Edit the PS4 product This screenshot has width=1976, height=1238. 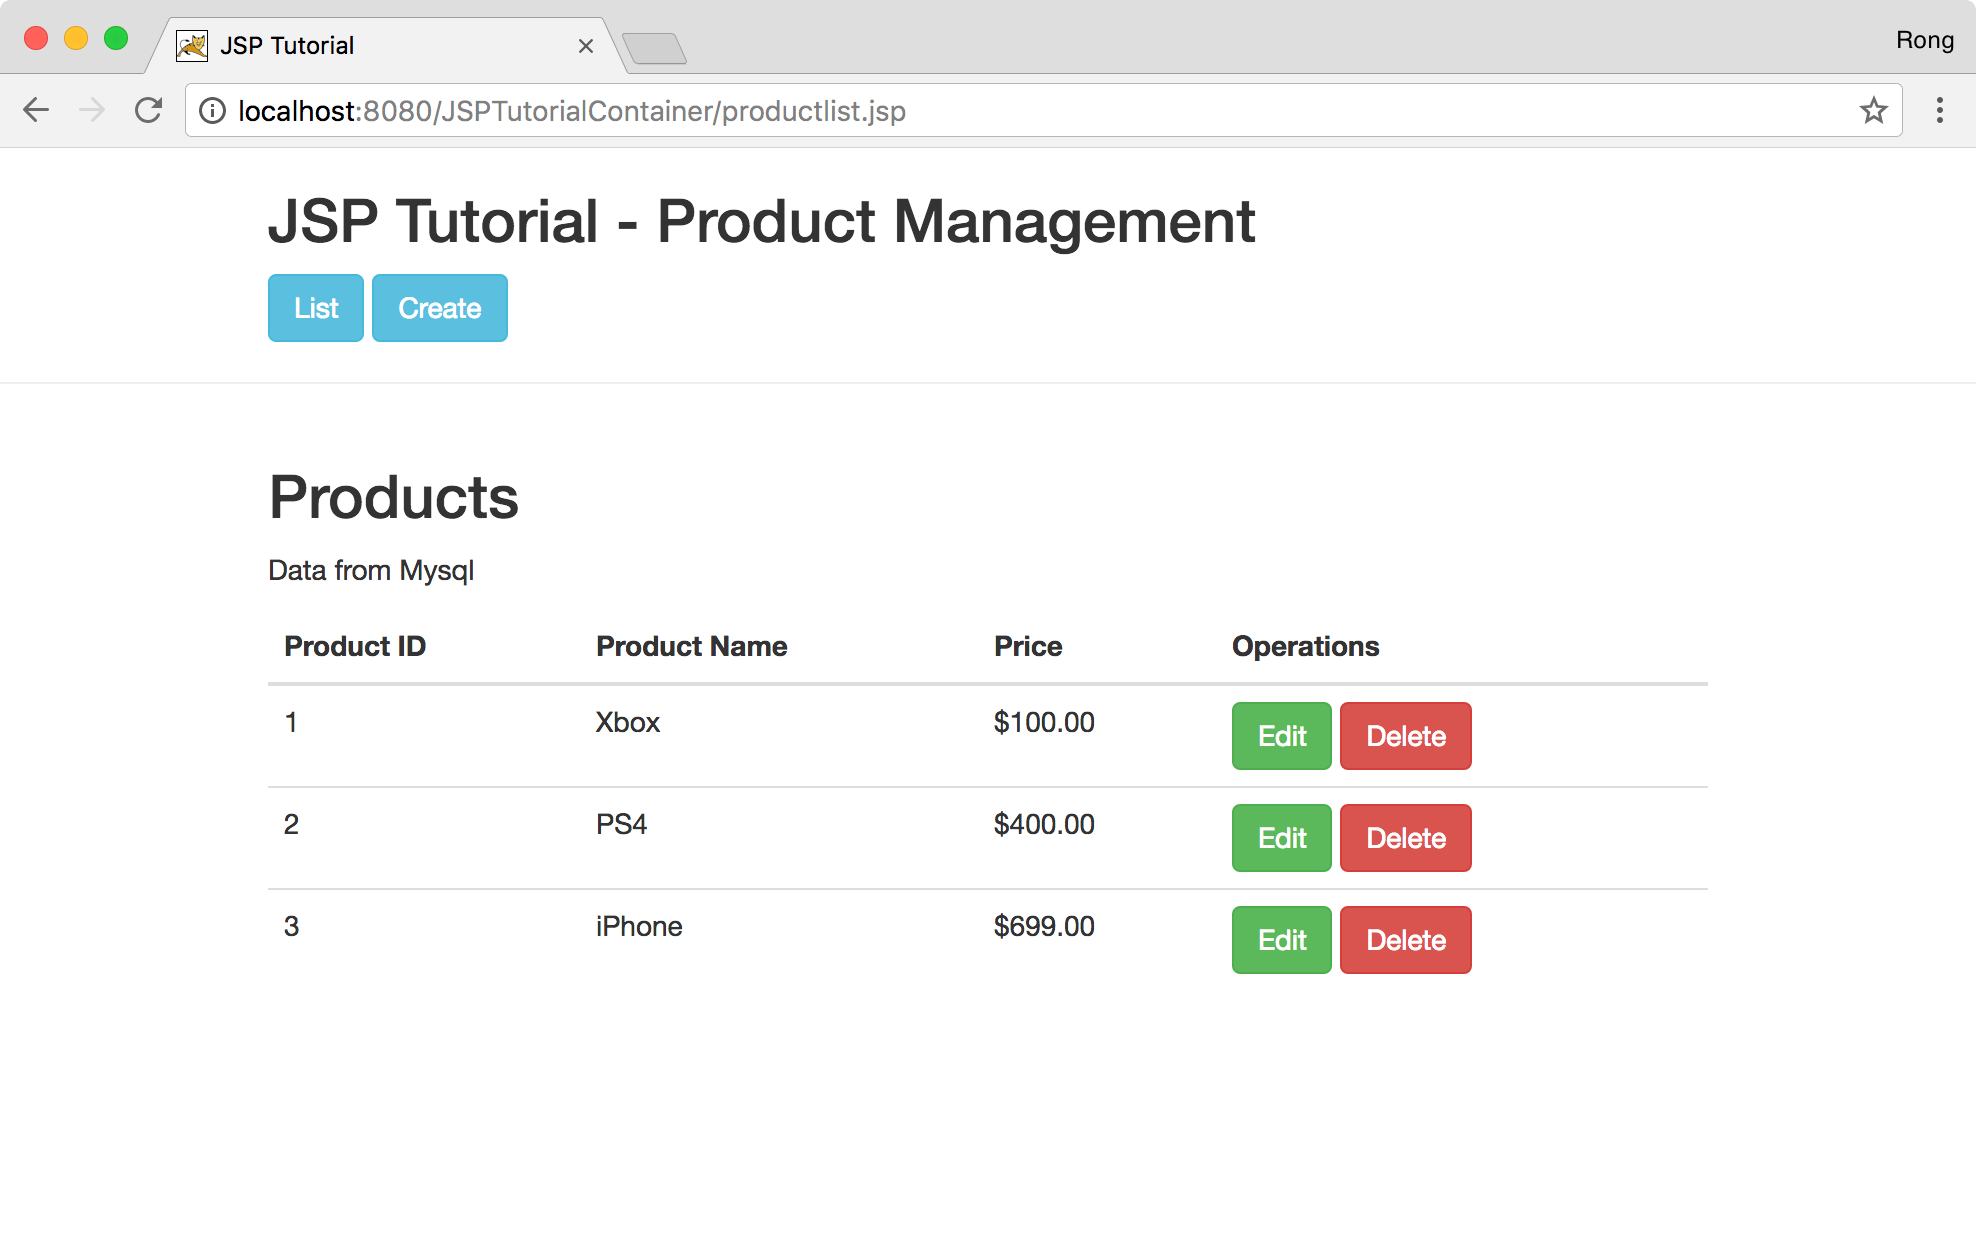coord(1282,838)
